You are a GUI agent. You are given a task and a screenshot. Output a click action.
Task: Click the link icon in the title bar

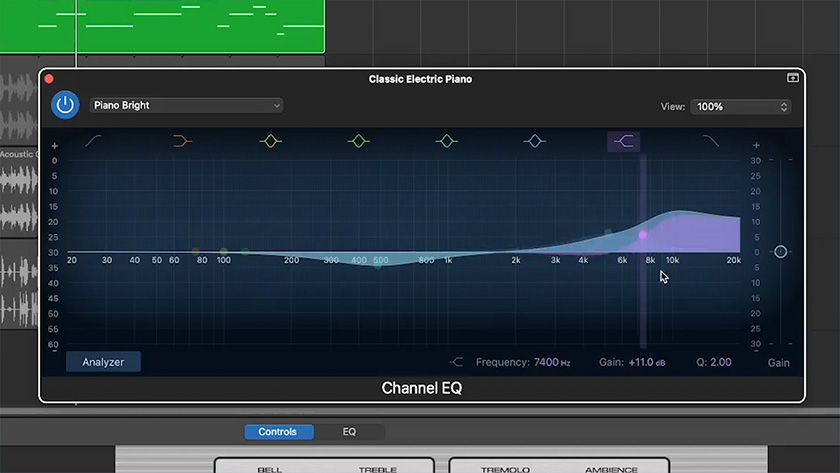coord(792,78)
